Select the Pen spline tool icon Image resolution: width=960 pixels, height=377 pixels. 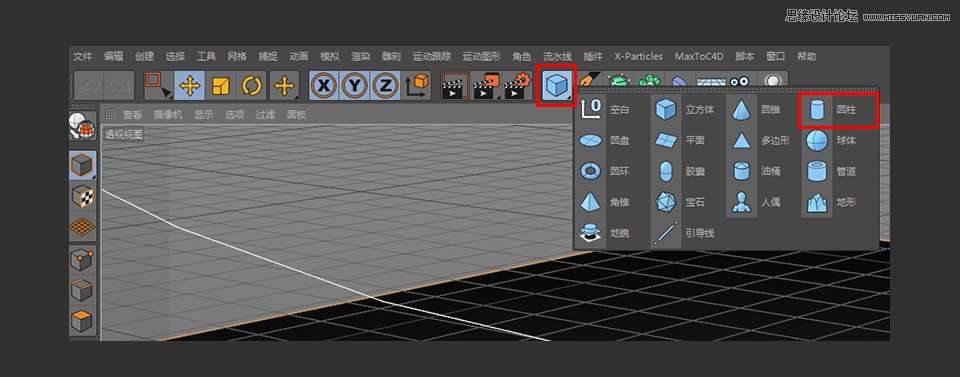(589, 80)
